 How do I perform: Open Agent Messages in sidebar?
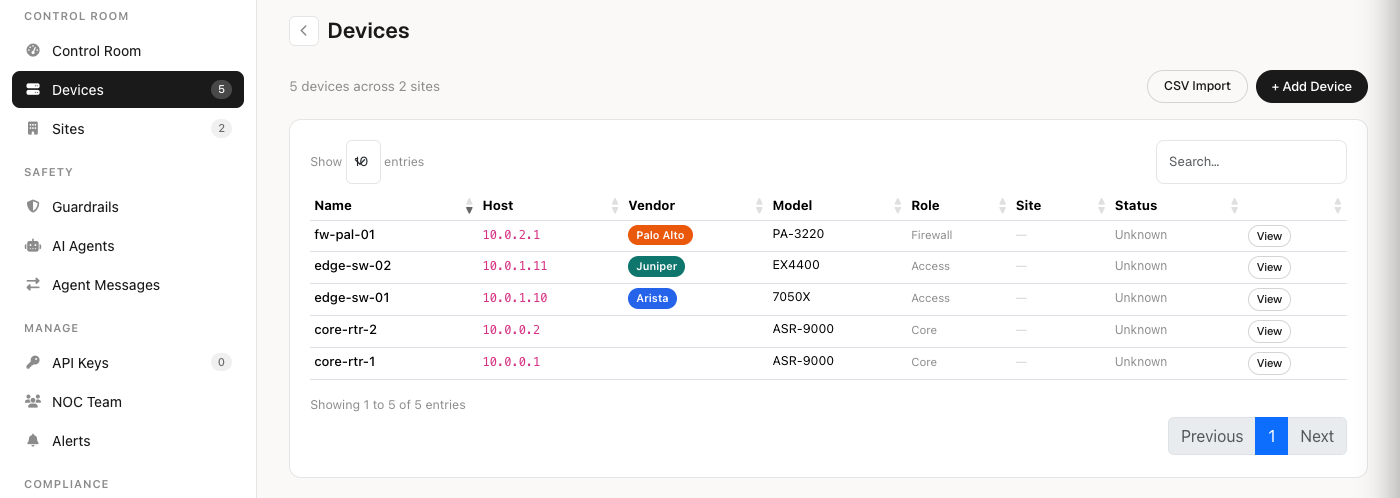click(128, 285)
